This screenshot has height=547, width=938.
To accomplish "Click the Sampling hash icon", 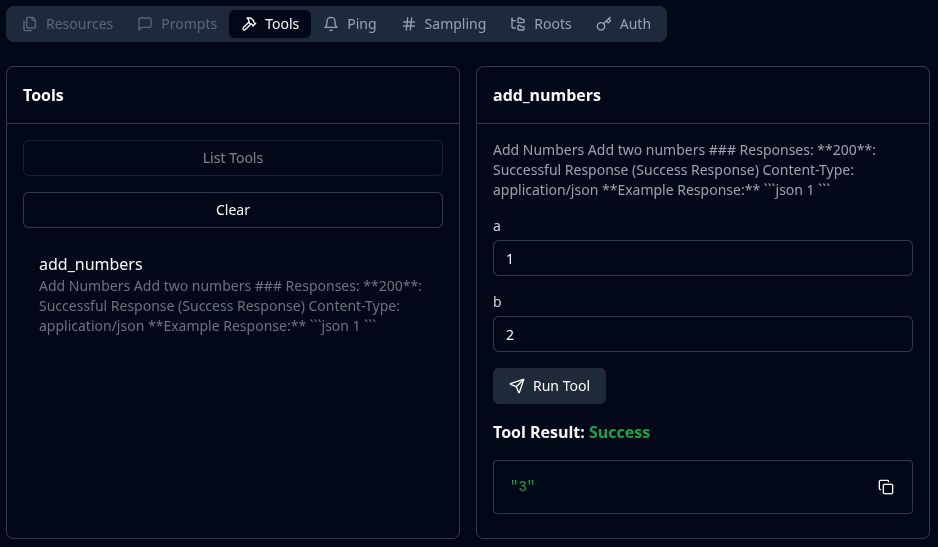I will (x=409, y=24).
